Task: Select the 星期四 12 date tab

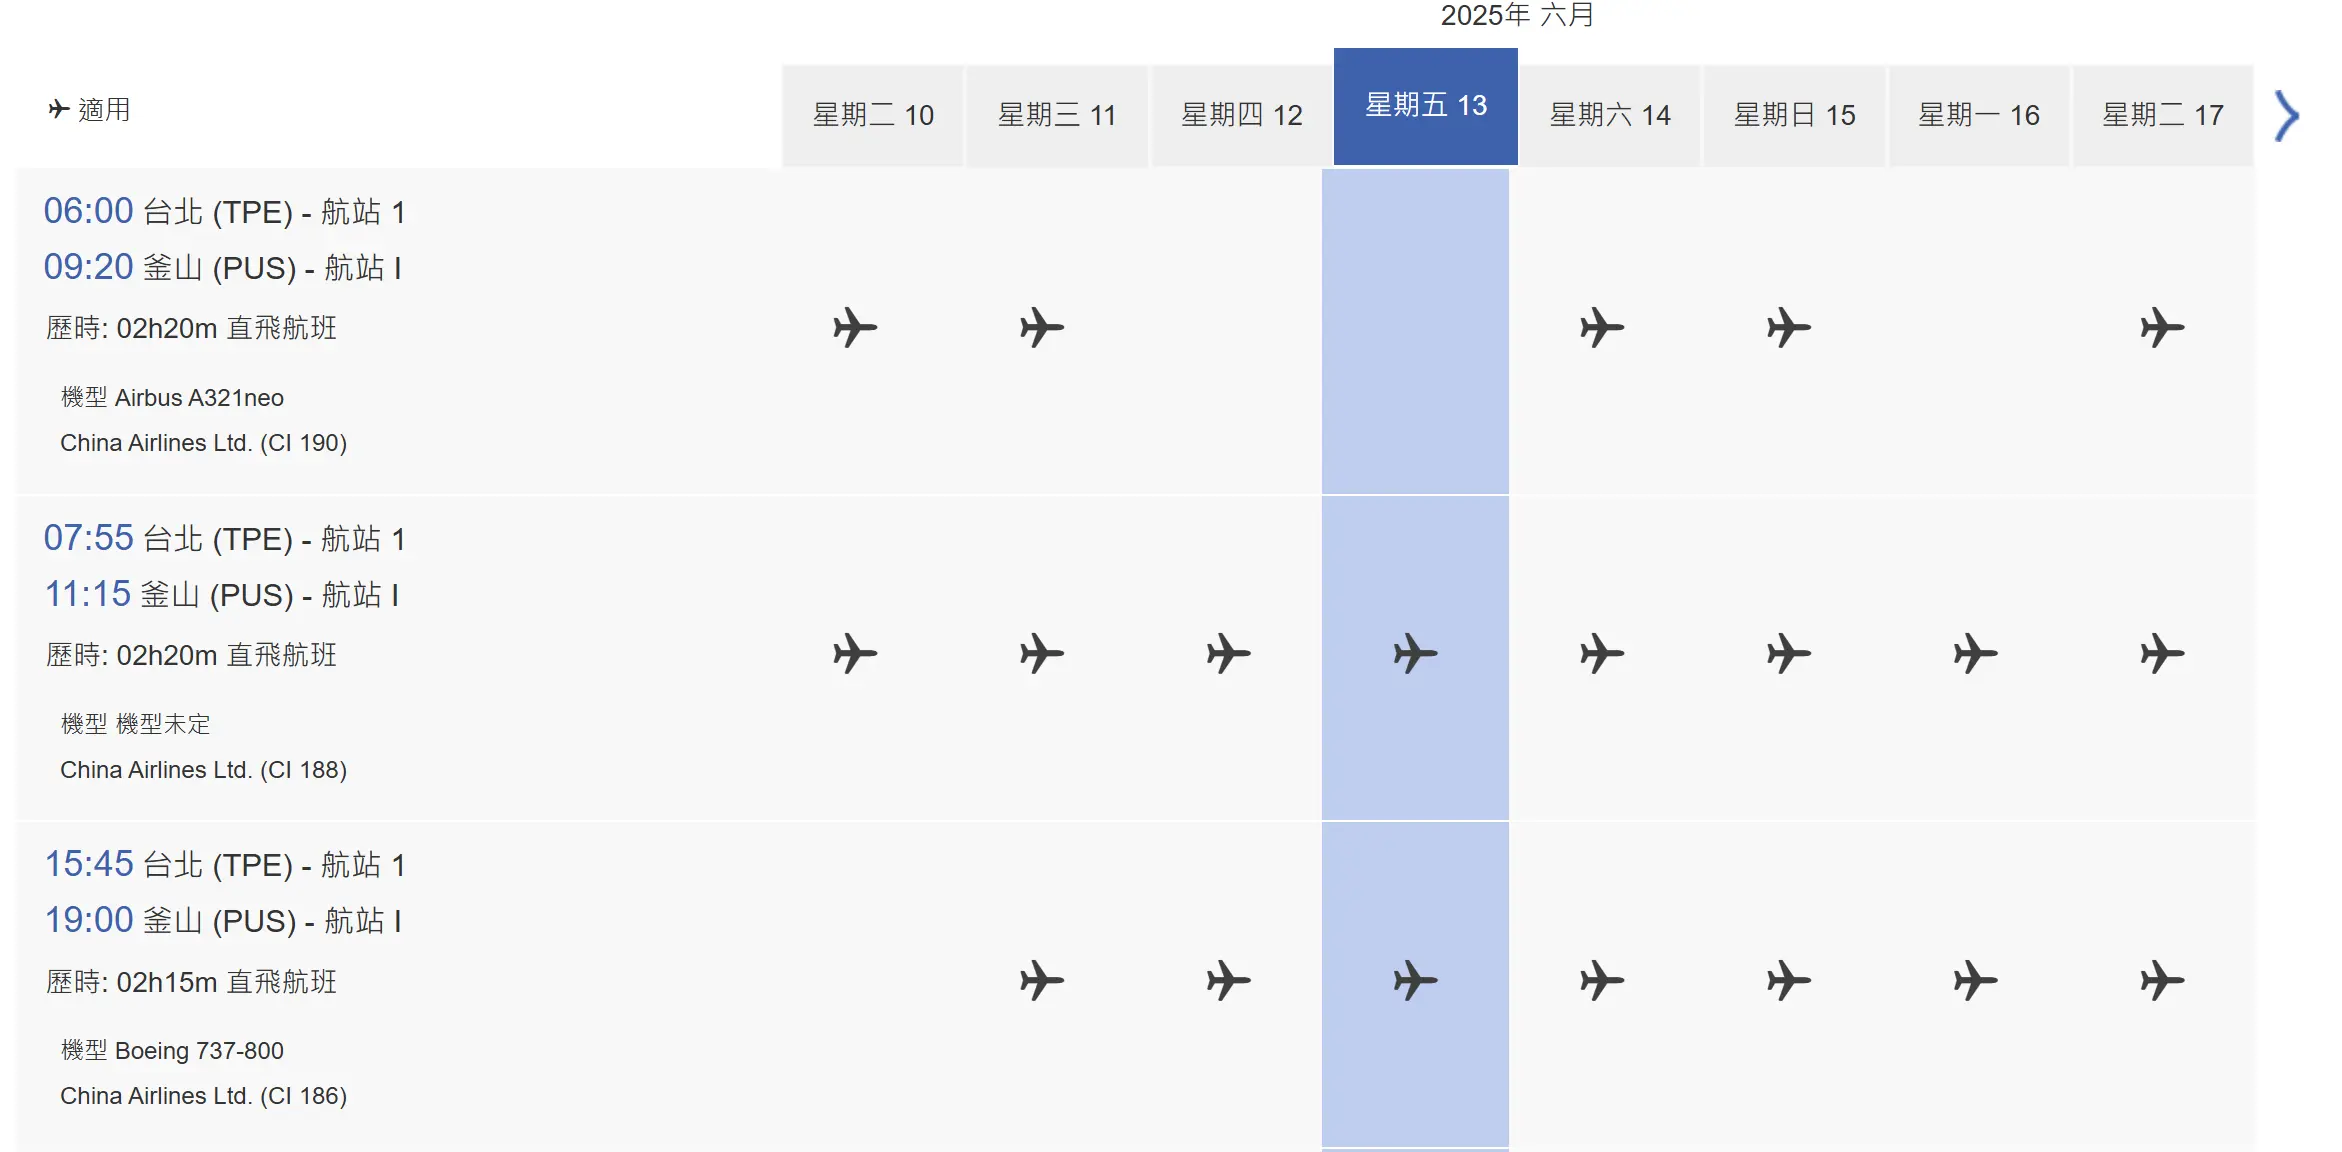Action: tap(1241, 116)
